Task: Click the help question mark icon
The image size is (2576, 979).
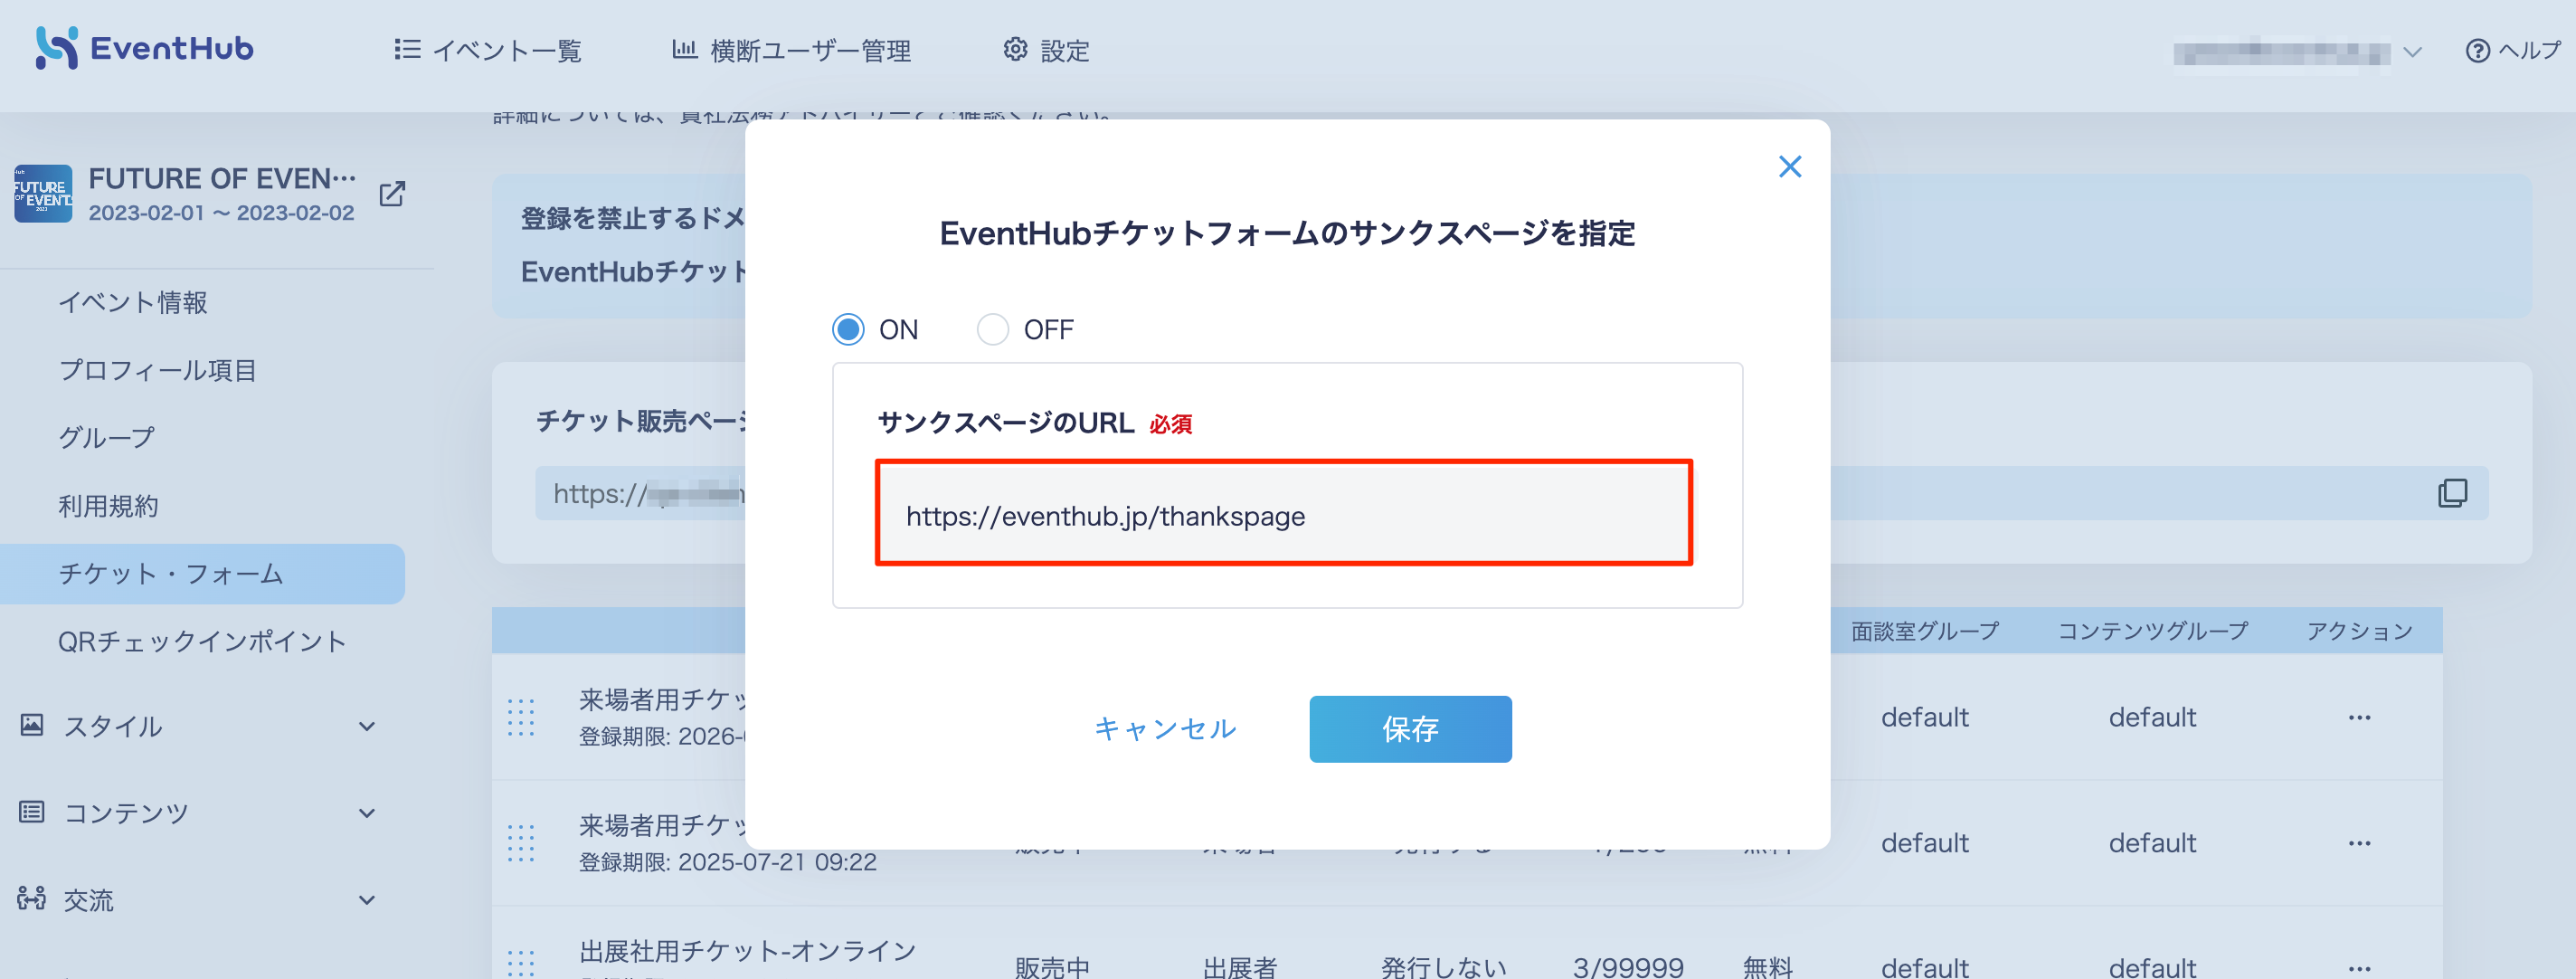Action: click(2477, 50)
